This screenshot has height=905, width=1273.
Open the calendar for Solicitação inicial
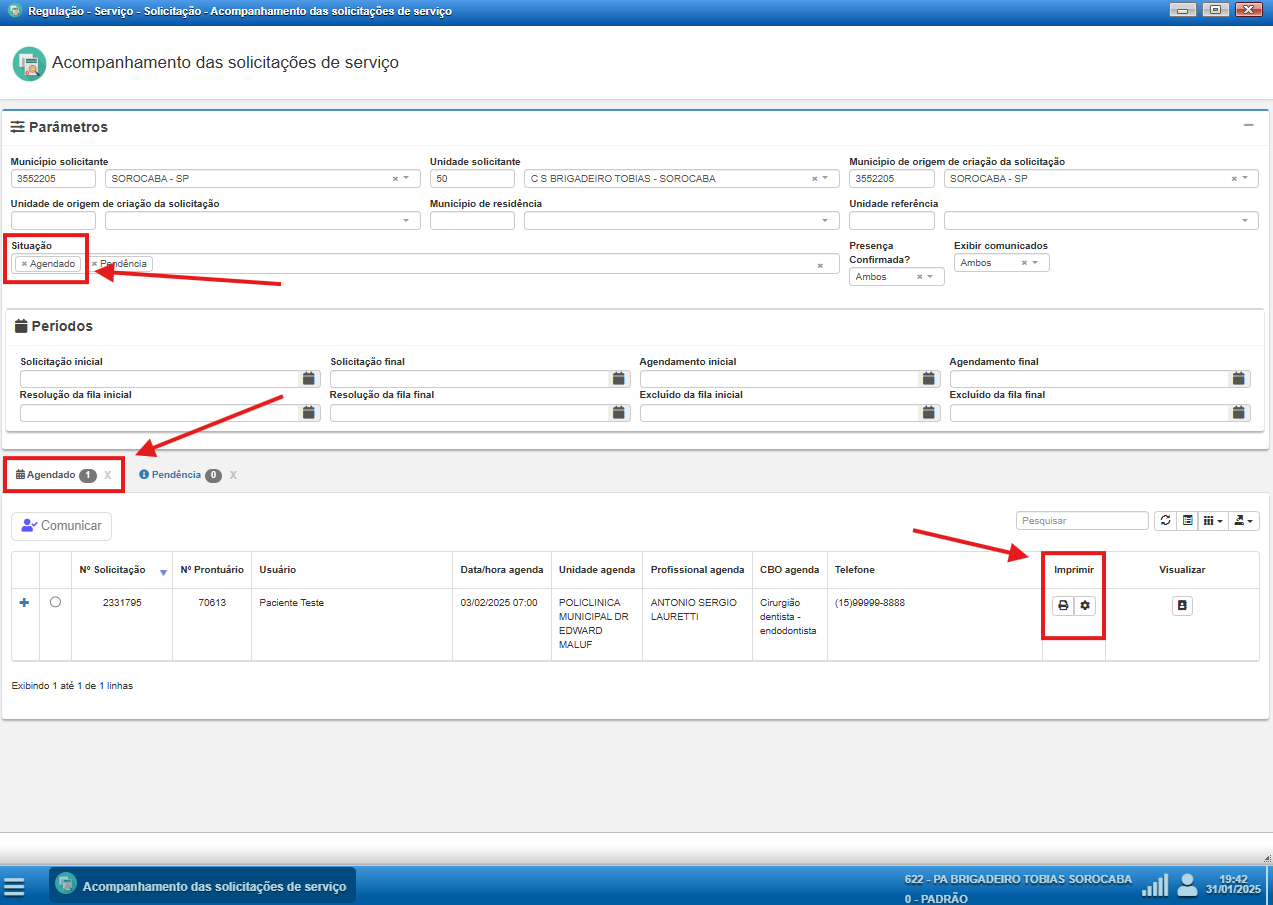click(309, 379)
